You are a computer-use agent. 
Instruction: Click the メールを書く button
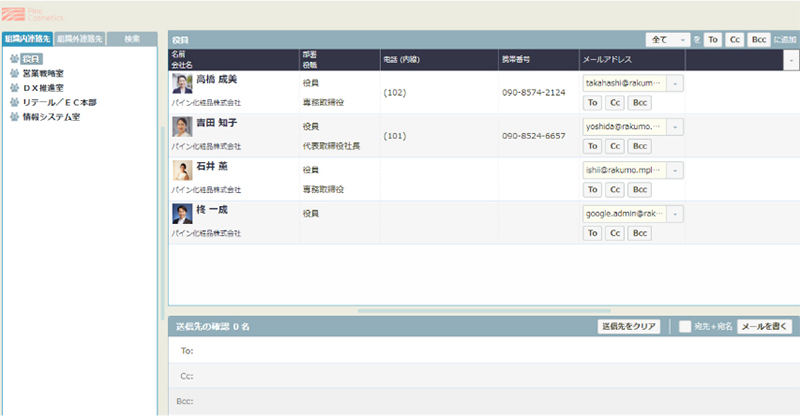click(x=764, y=326)
